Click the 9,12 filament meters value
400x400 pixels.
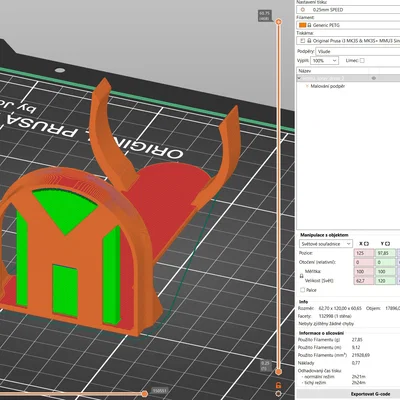356,347
